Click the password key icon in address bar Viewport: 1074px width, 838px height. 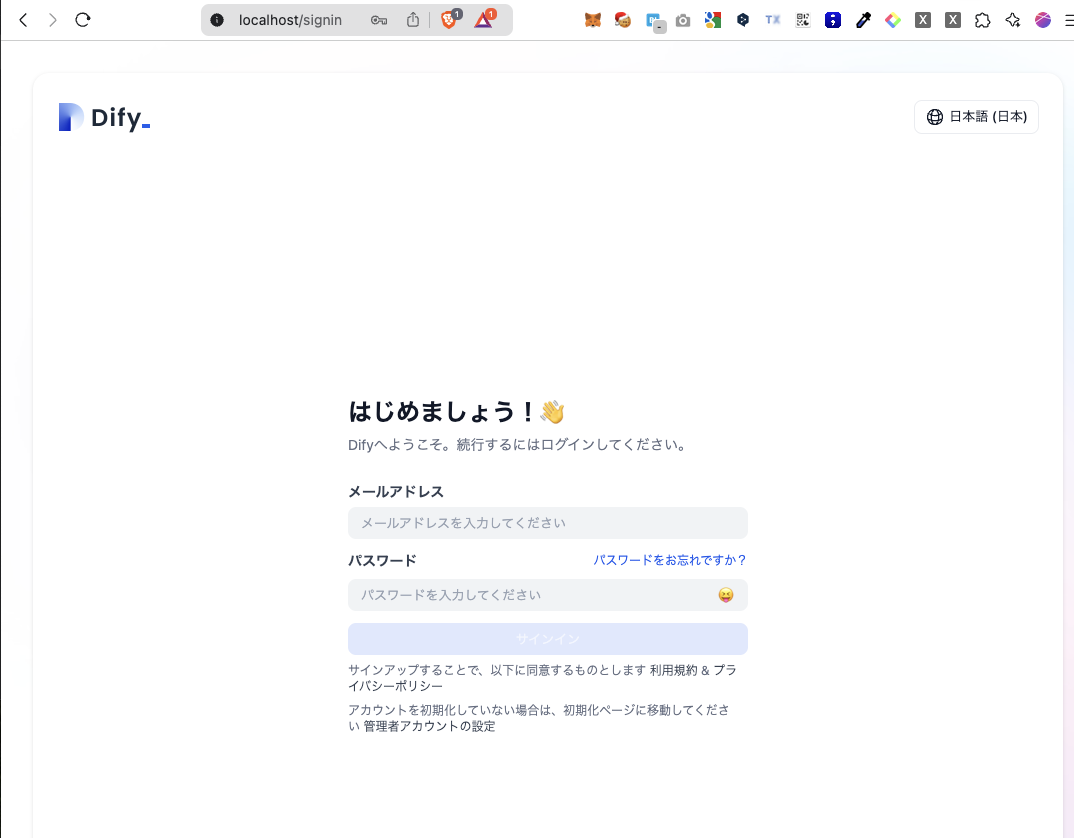tap(378, 19)
